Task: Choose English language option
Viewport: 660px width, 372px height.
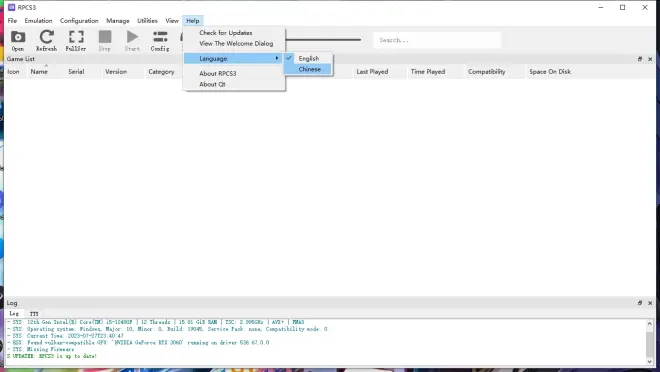Action: pos(308,58)
